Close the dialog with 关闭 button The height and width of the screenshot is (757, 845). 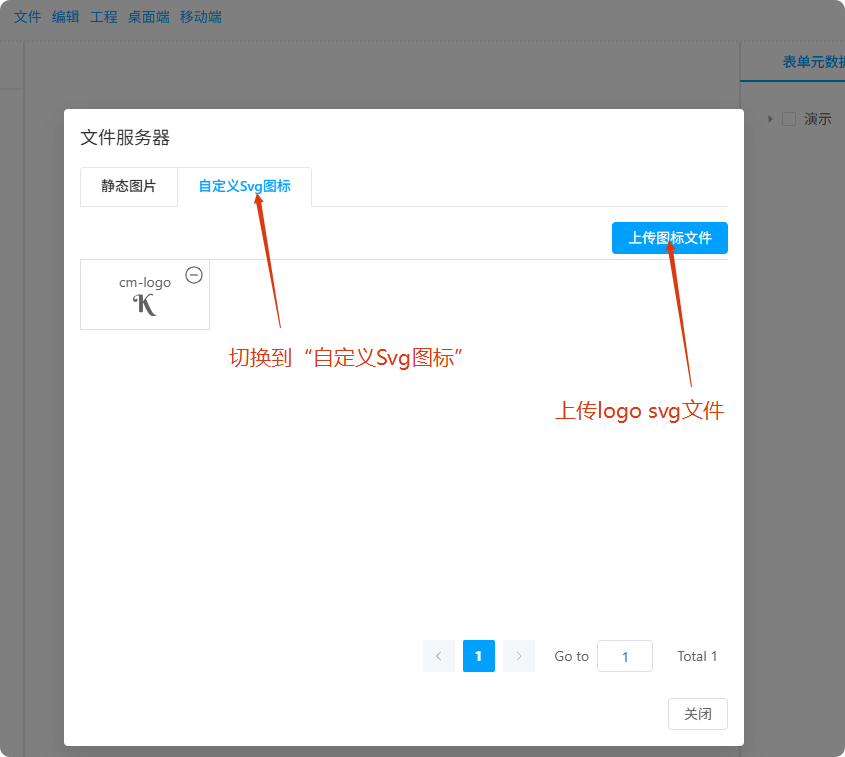[697, 714]
